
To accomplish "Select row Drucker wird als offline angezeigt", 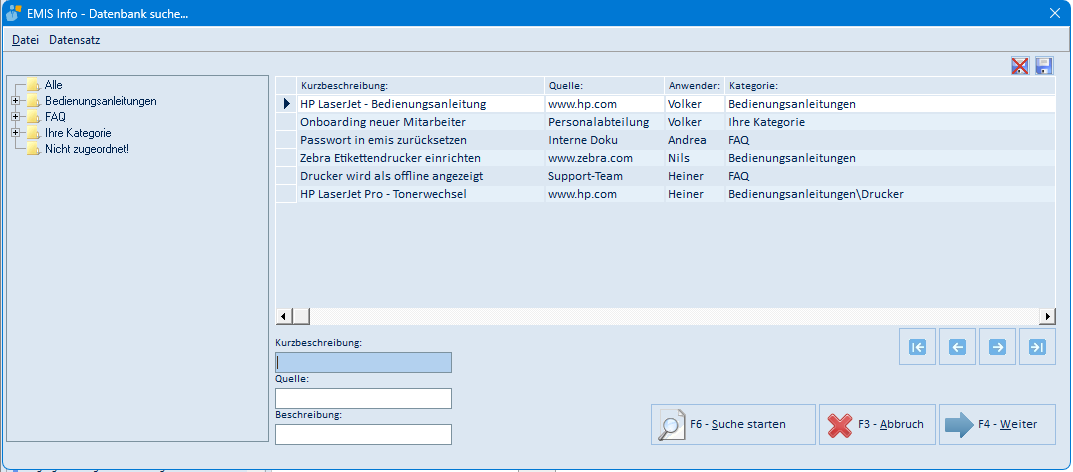I will click(665, 176).
